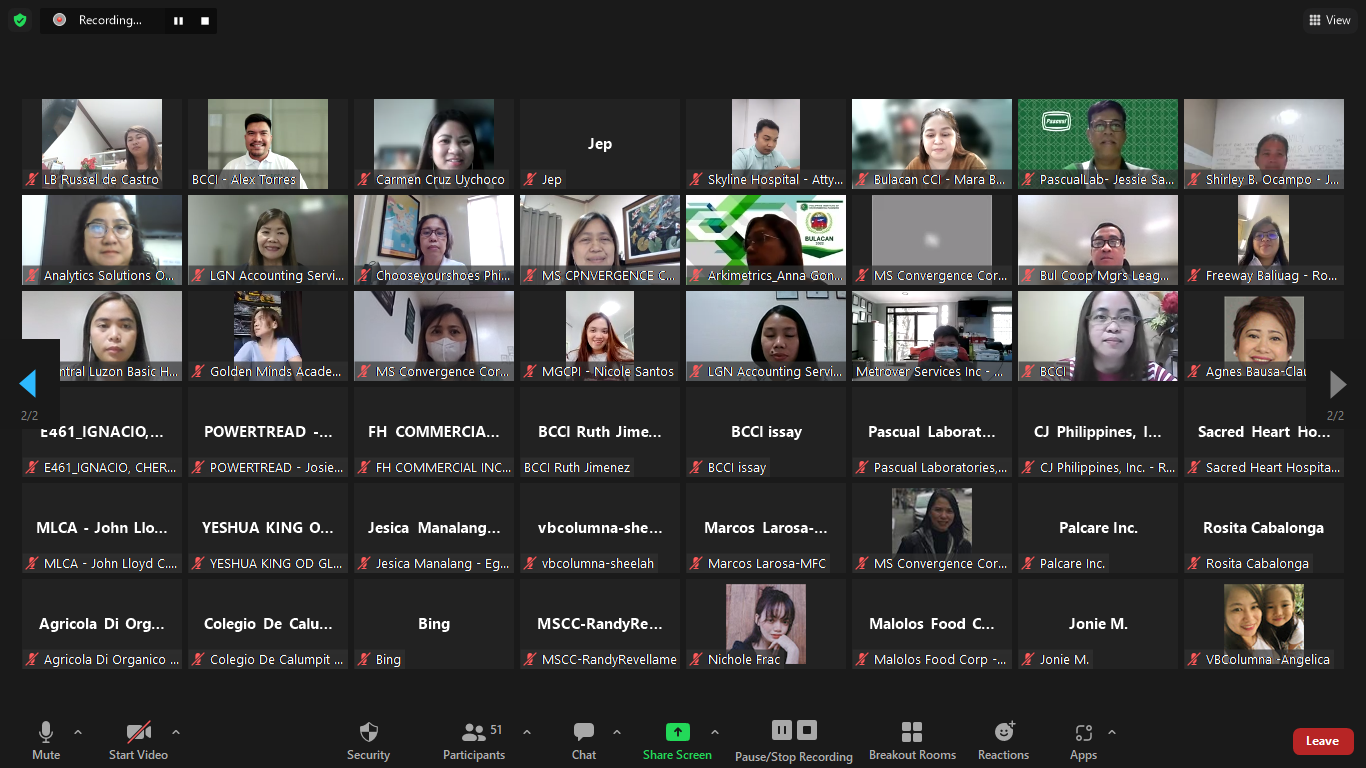
Task: Open the View layout menu
Action: 1328,20
